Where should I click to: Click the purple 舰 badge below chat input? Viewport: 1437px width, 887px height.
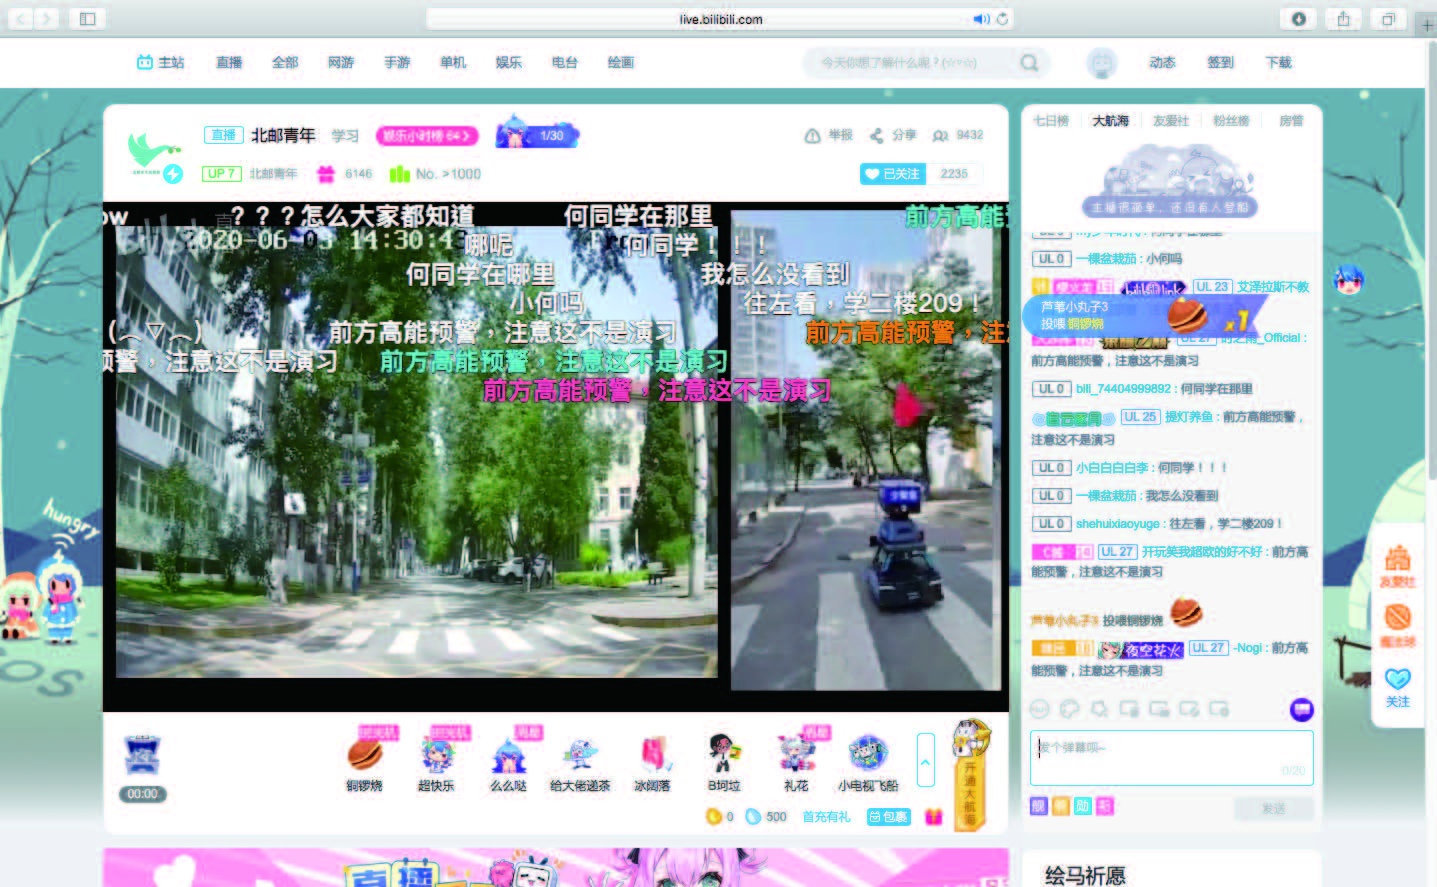(x=1039, y=806)
